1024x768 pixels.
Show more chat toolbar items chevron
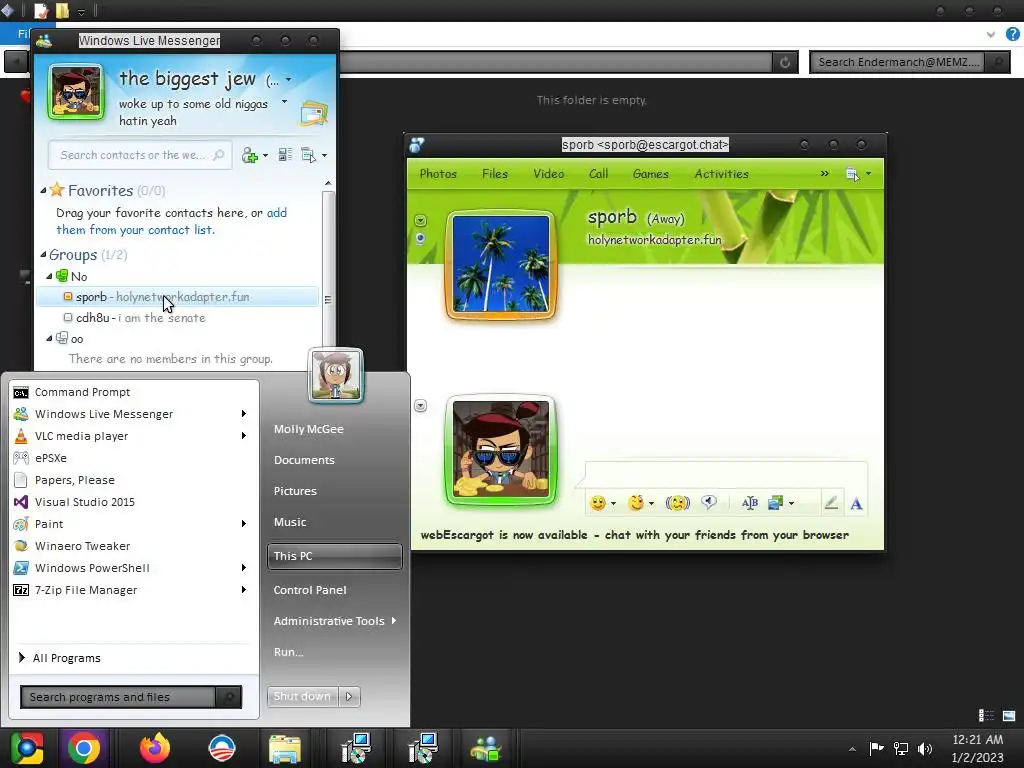[824, 174]
